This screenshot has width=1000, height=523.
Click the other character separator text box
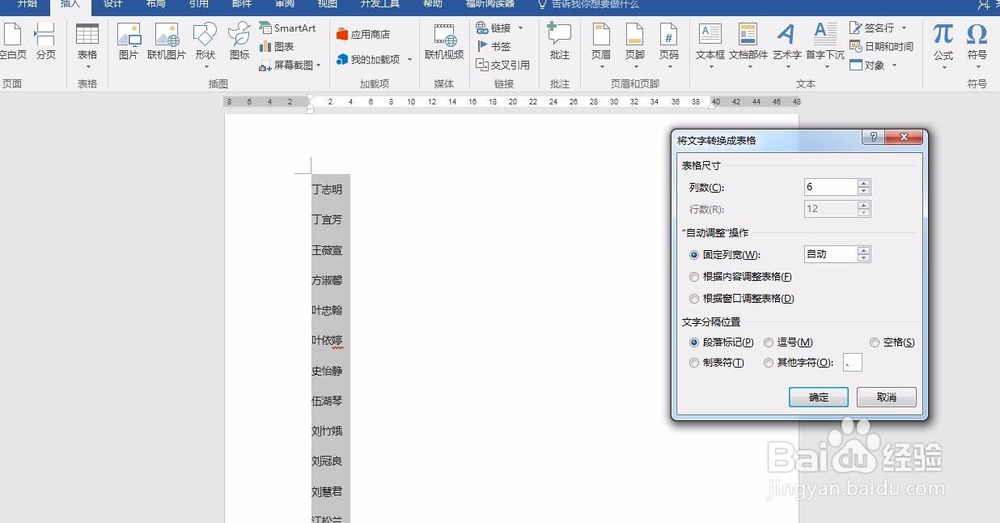853,363
